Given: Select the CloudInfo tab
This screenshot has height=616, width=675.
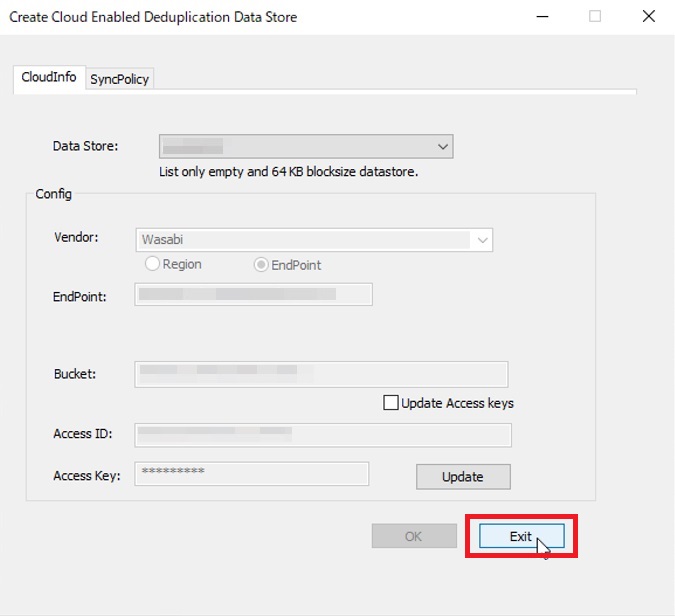Looking at the screenshot, I should click(49, 78).
